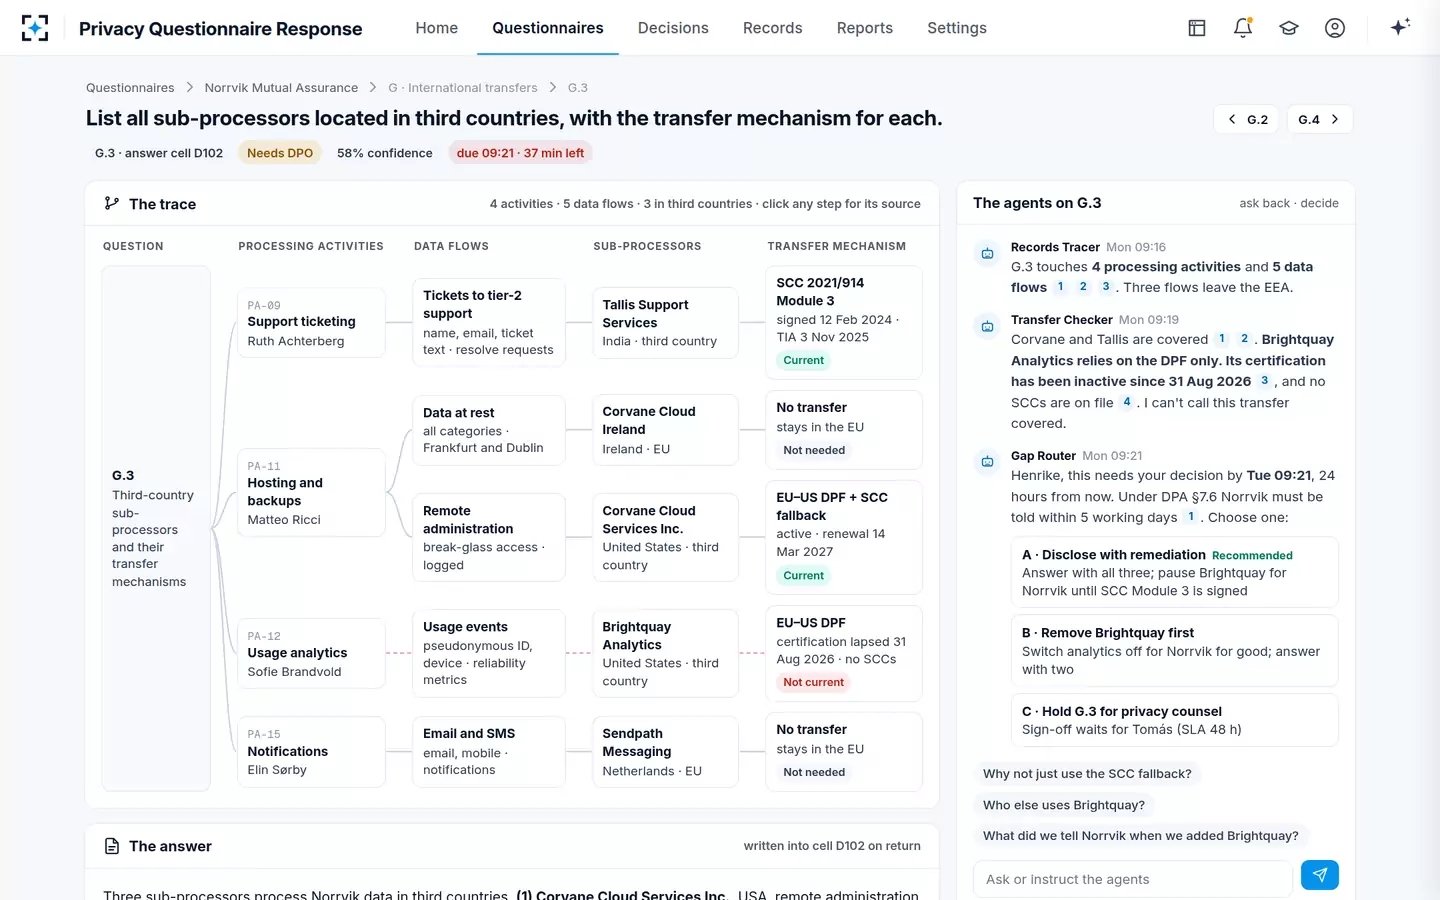Screen dimensions: 1440x900
Task: Click G · International transfers breadcrumb
Action: tap(463, 88)
